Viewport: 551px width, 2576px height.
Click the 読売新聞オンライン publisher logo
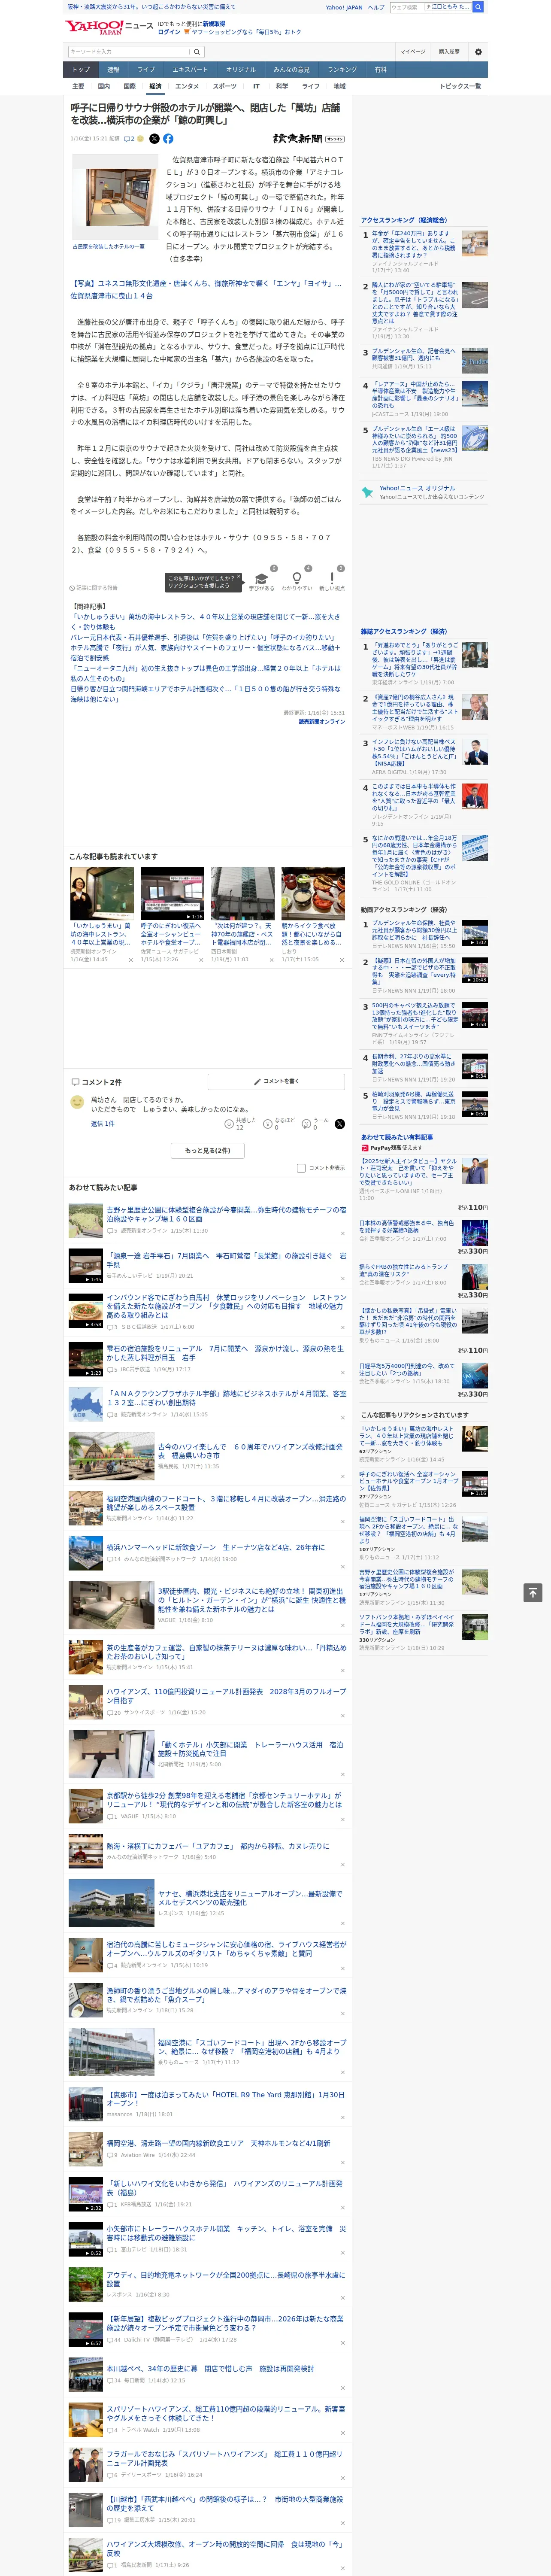pos(308,139)
